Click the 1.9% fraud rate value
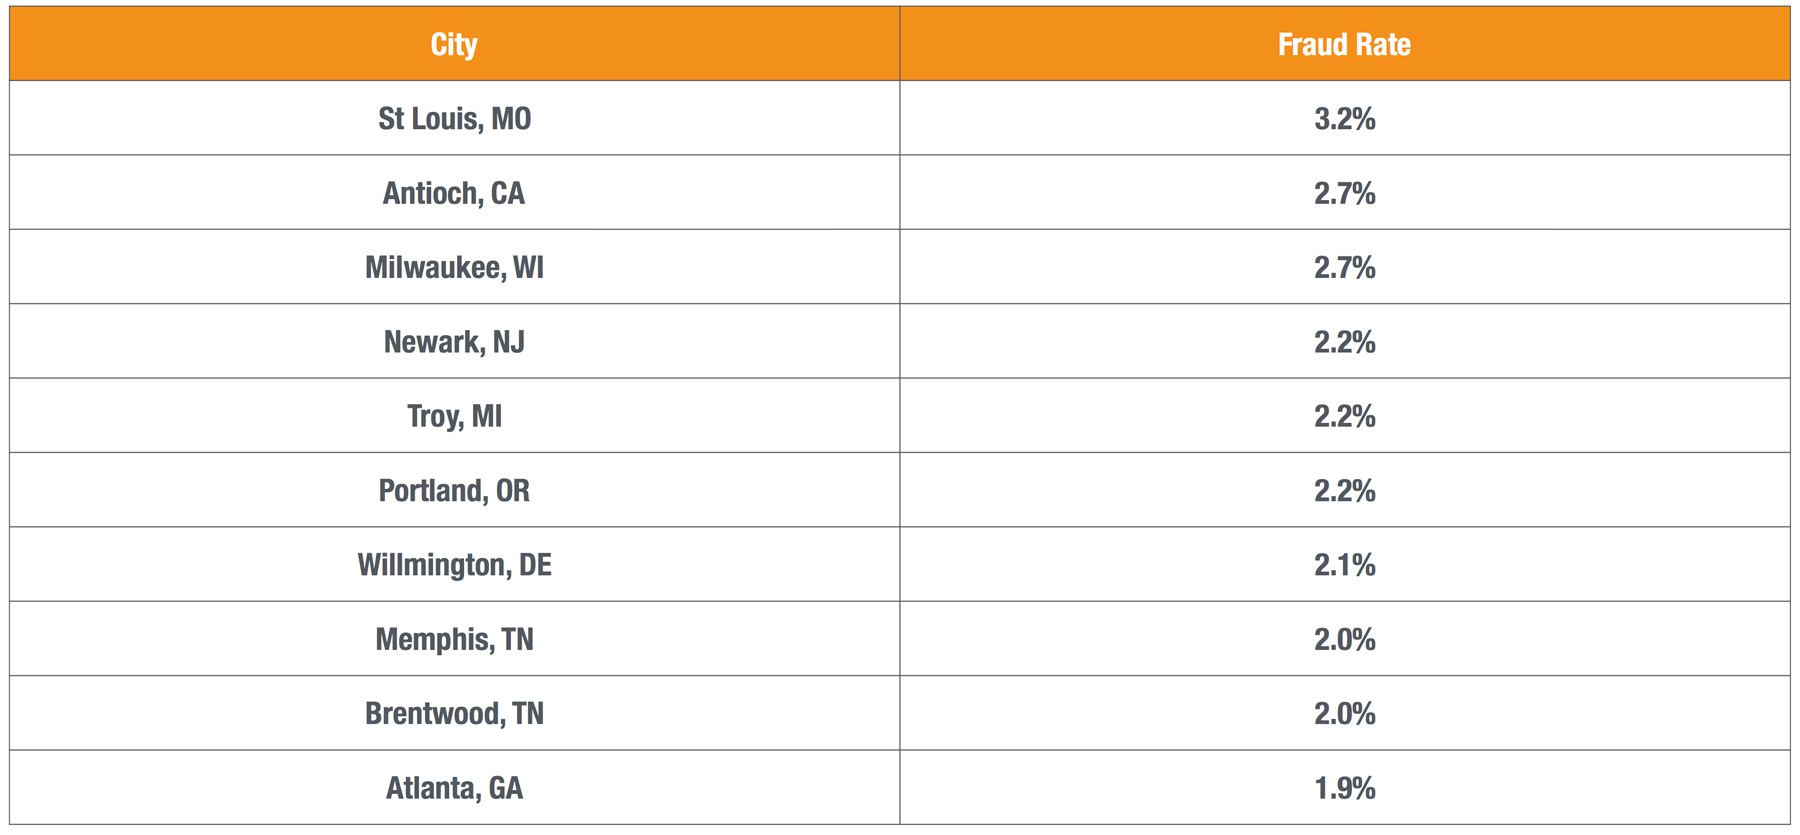This screenshot has height=835, width=1800. tap(1344, 788)
